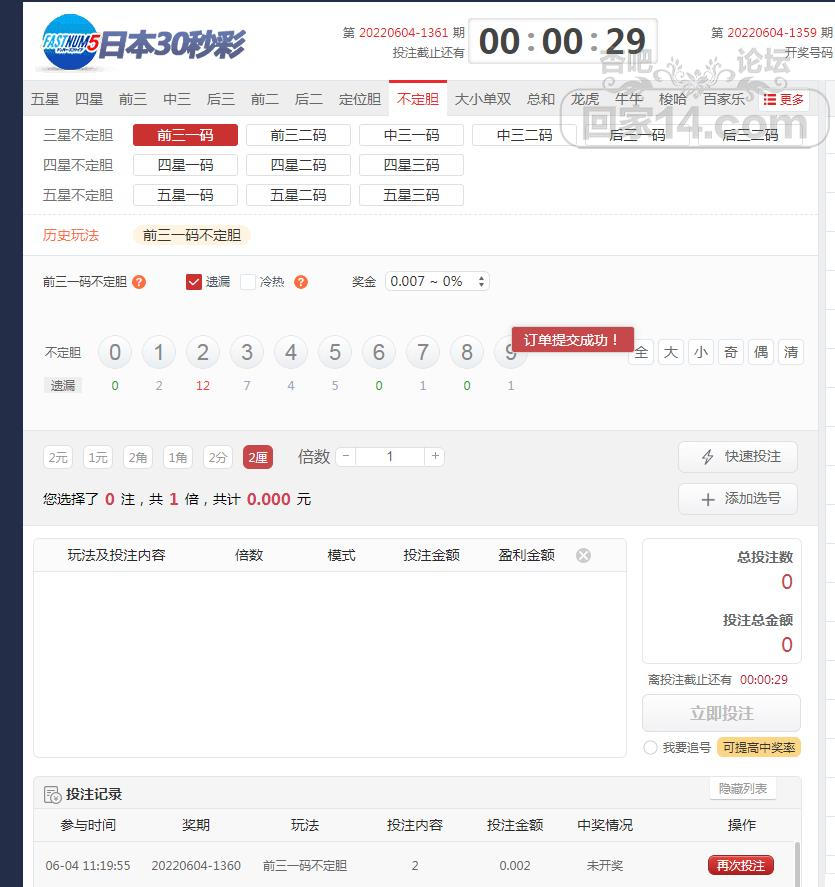Clear the bet list with the X icon
Screen dimensions: 835x887
pos(583,555)
